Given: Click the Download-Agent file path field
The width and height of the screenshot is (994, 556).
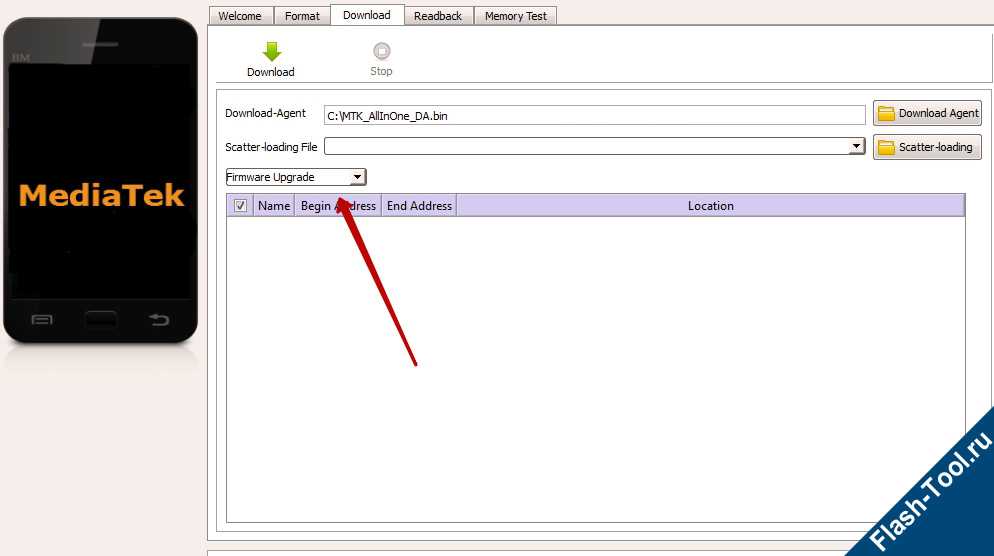Looking at the screenshot, I should pos(594,116).
